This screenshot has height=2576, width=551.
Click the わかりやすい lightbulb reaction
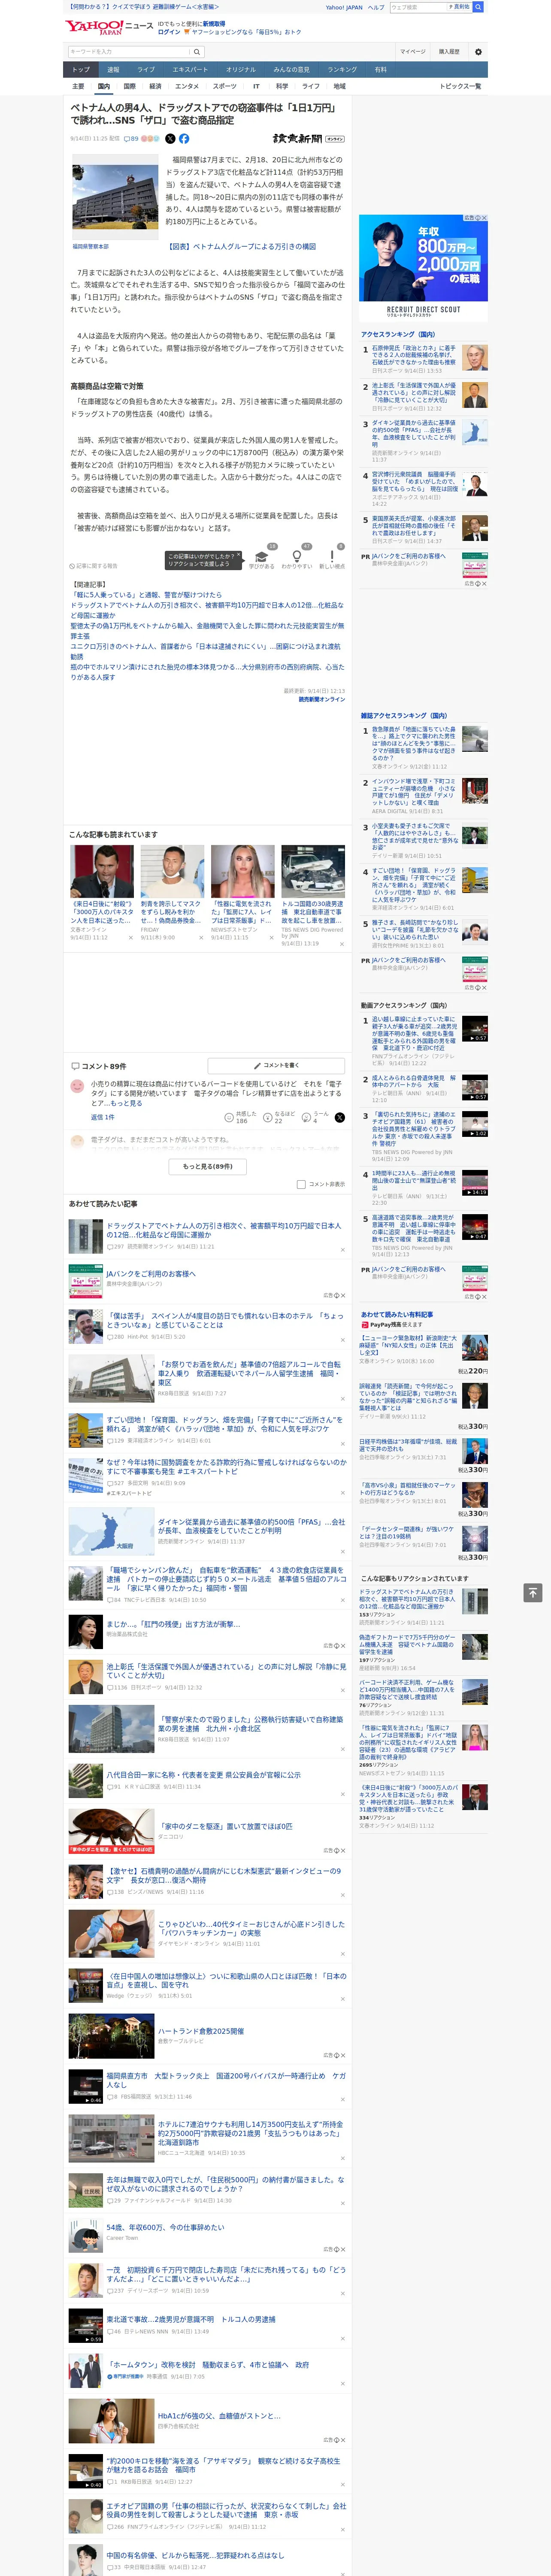point(297,559)
